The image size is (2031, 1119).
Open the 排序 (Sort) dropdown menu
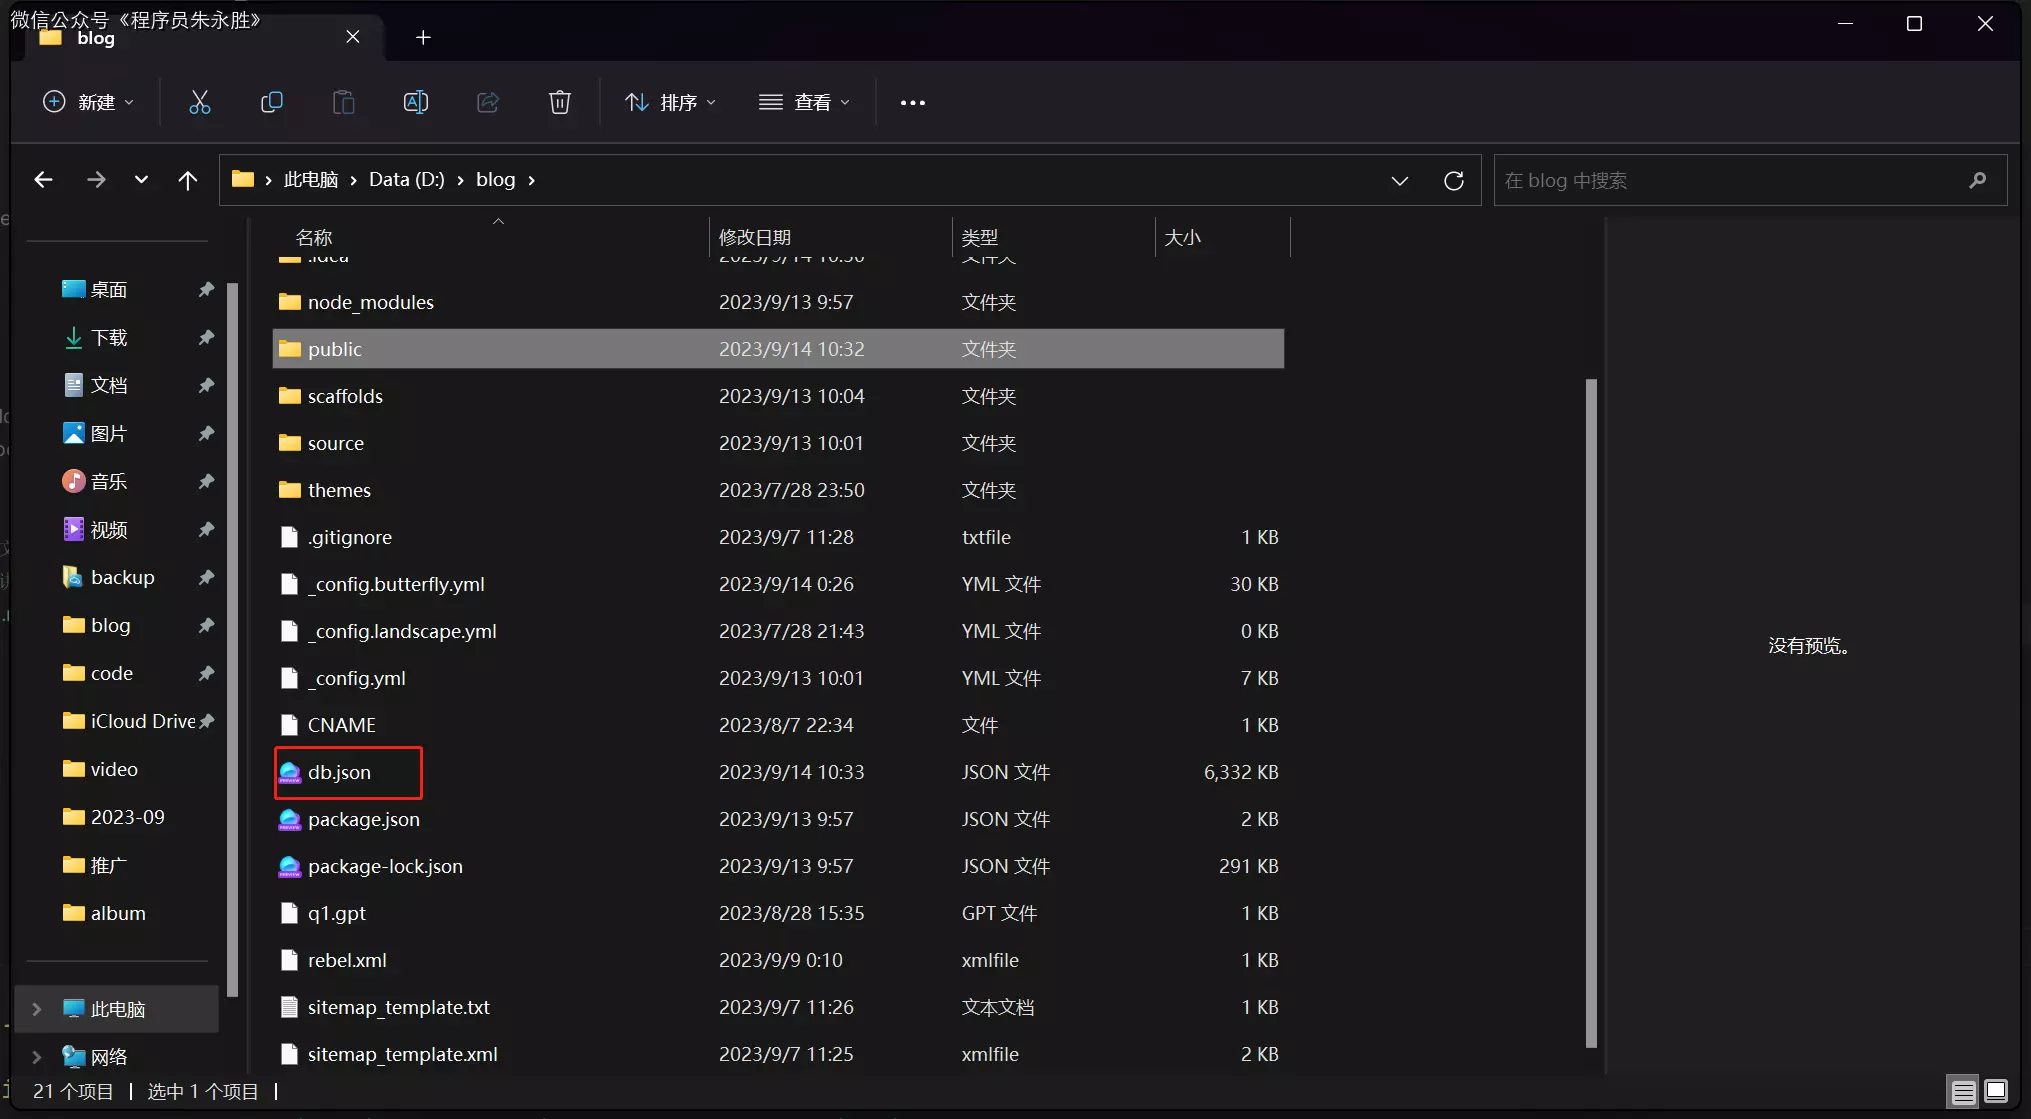pyautogui.click(x=670, y=102)
